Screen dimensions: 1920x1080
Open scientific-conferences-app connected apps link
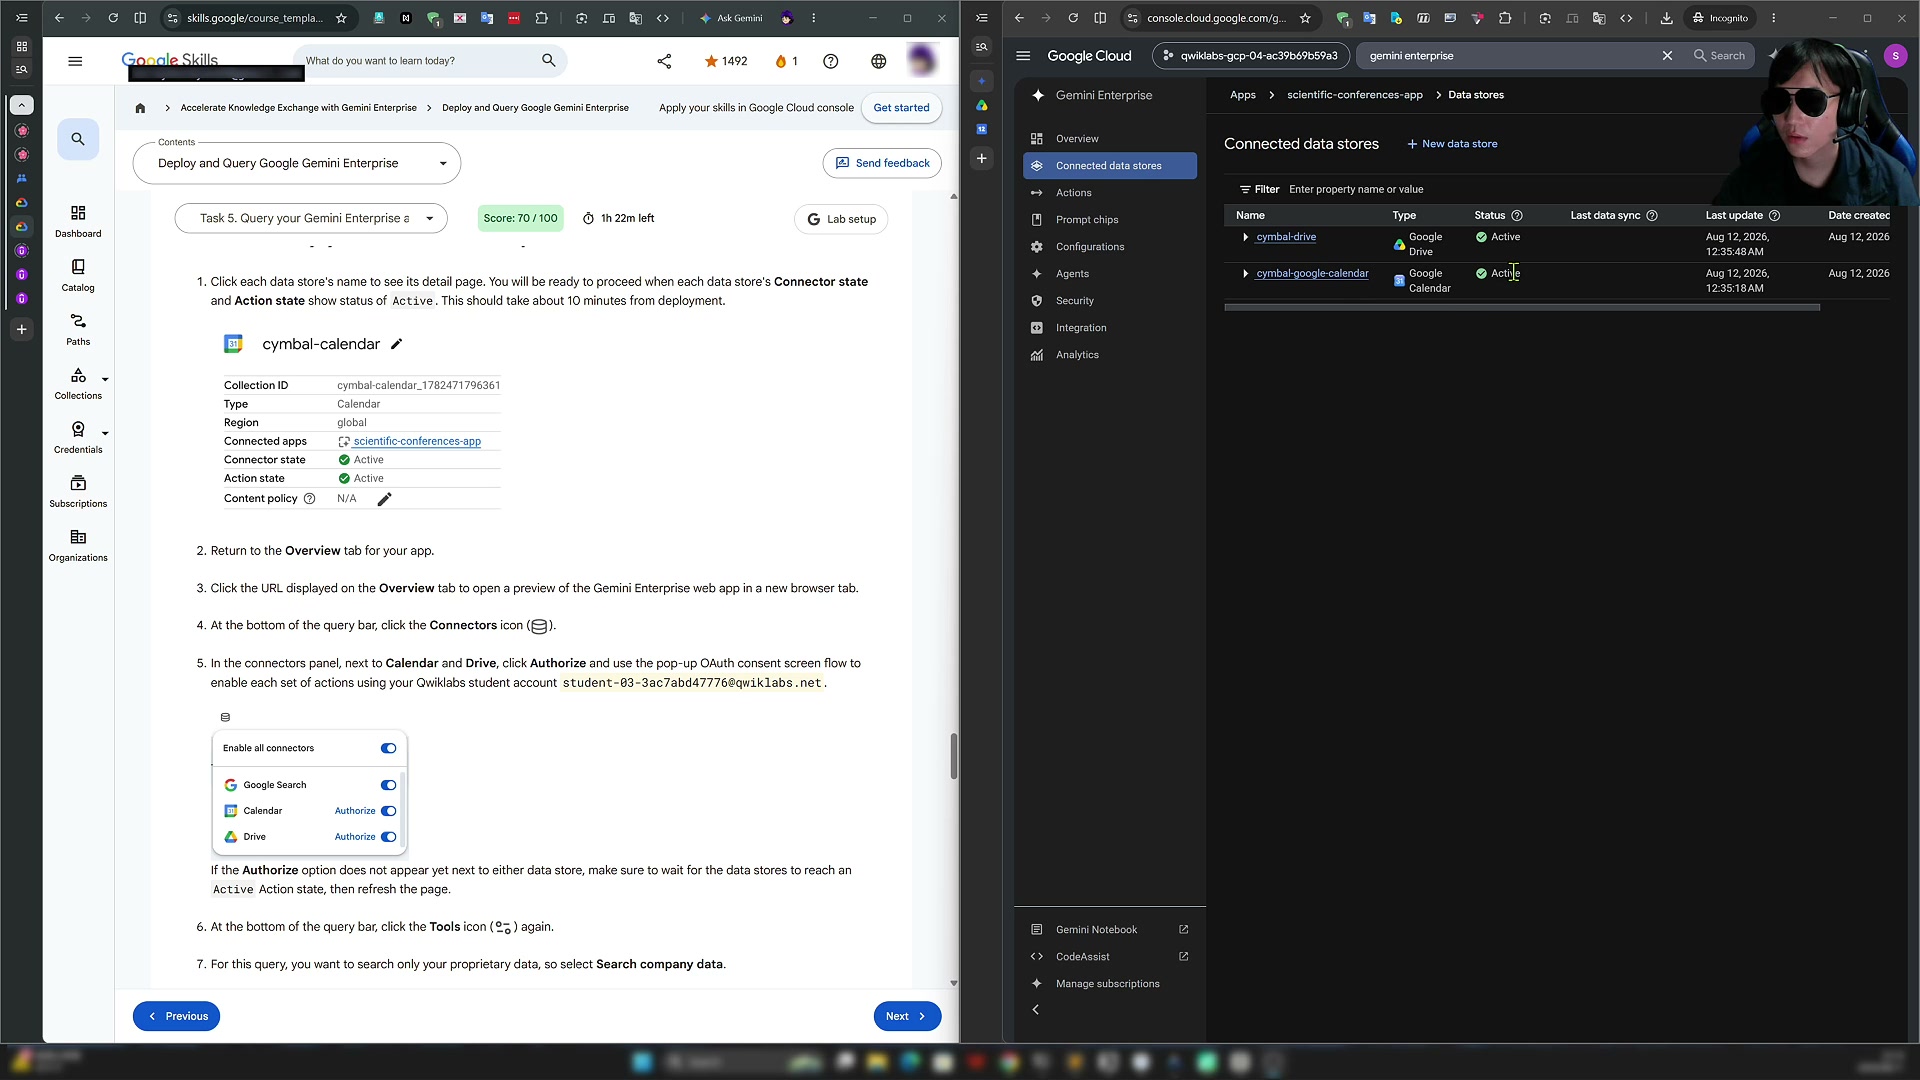tap(416, 441)
